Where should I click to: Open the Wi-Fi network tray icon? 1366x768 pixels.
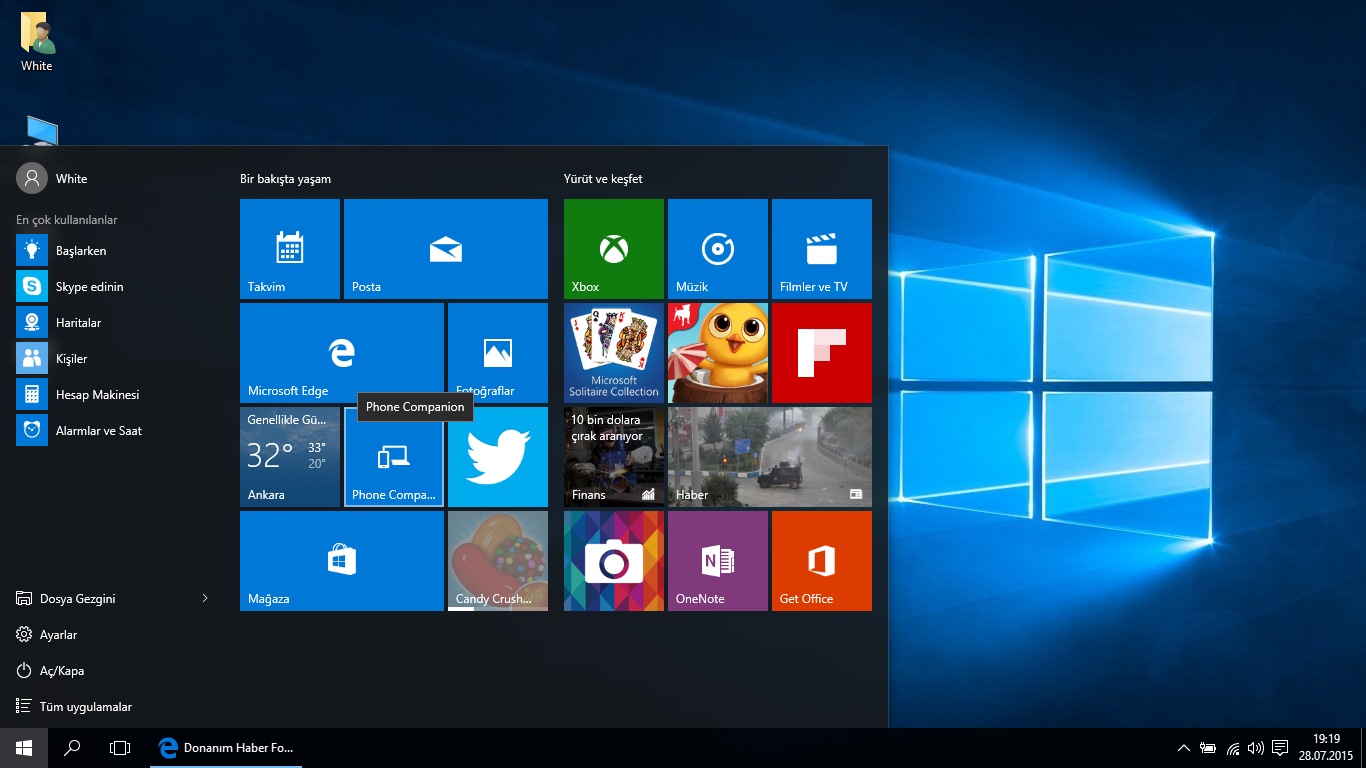(x=1233, y=748)
